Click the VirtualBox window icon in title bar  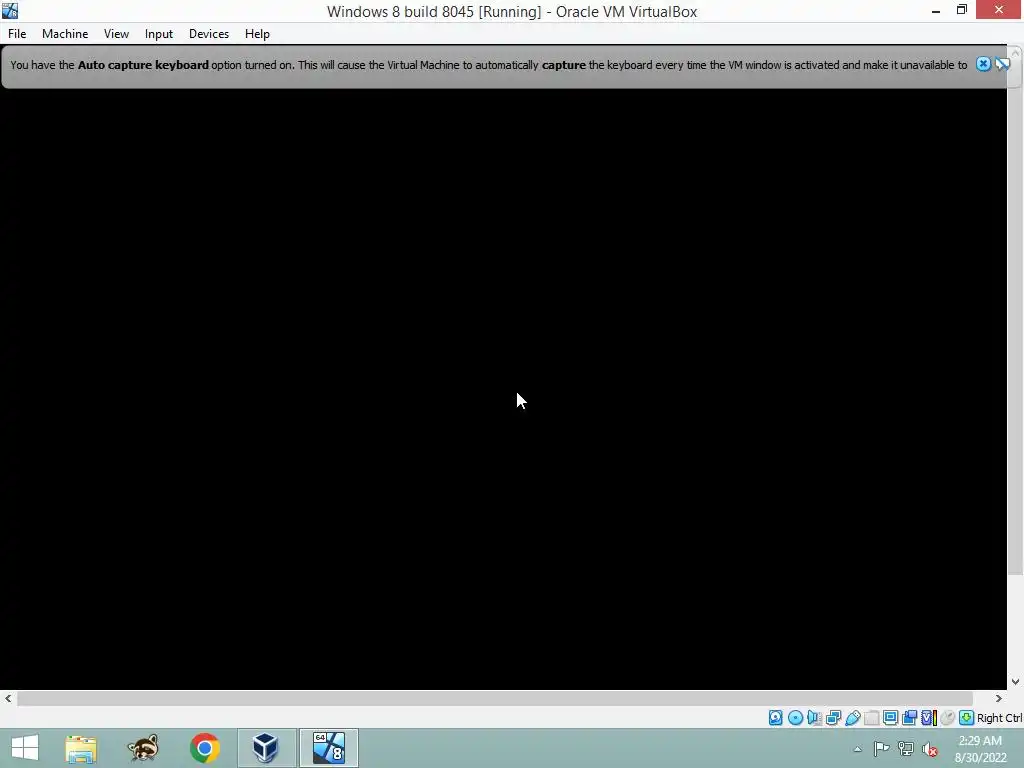click(x=10, y=10)
